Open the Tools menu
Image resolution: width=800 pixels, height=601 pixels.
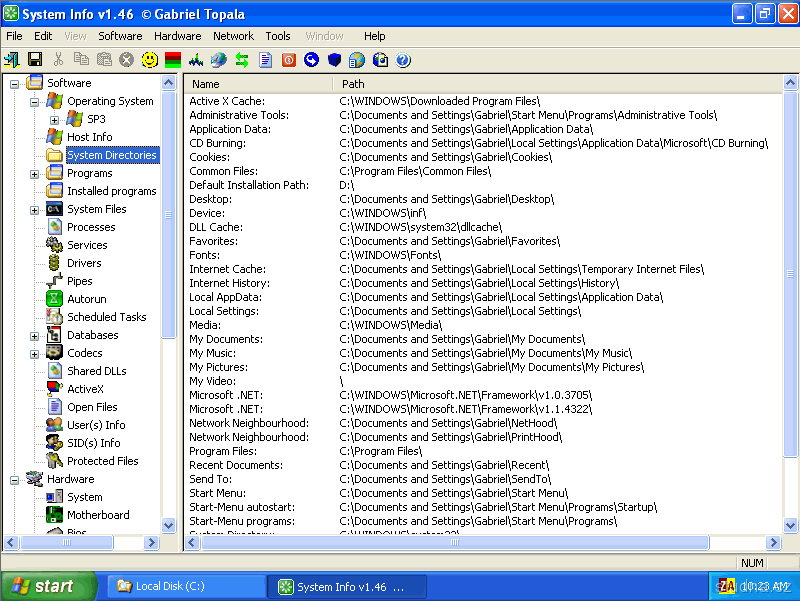[x=278, y=36]
